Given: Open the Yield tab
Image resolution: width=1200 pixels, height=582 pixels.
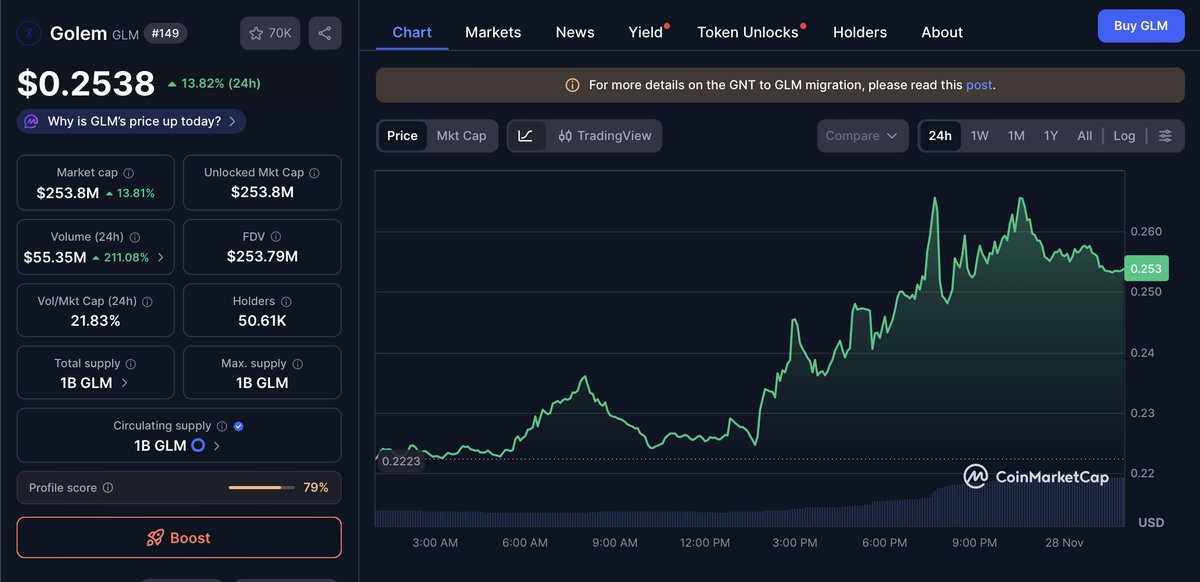Looking at the screenshot, I should click(646, 32).
